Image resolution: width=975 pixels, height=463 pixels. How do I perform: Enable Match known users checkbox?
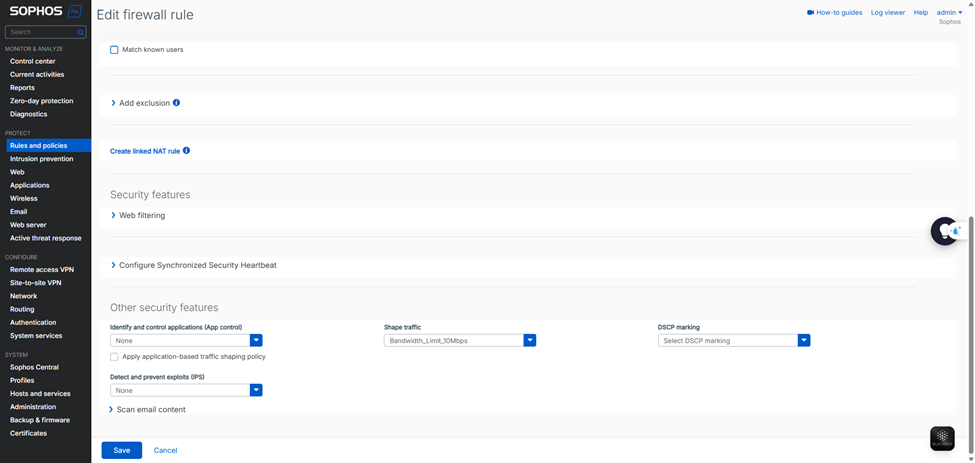point(114,50)
